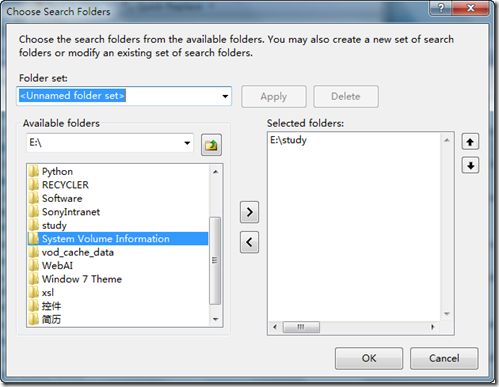The height and width of the screenshot is (387, 499).
Task: Click the Apply button
Action: pyautogui.click(x=274, y=96)
